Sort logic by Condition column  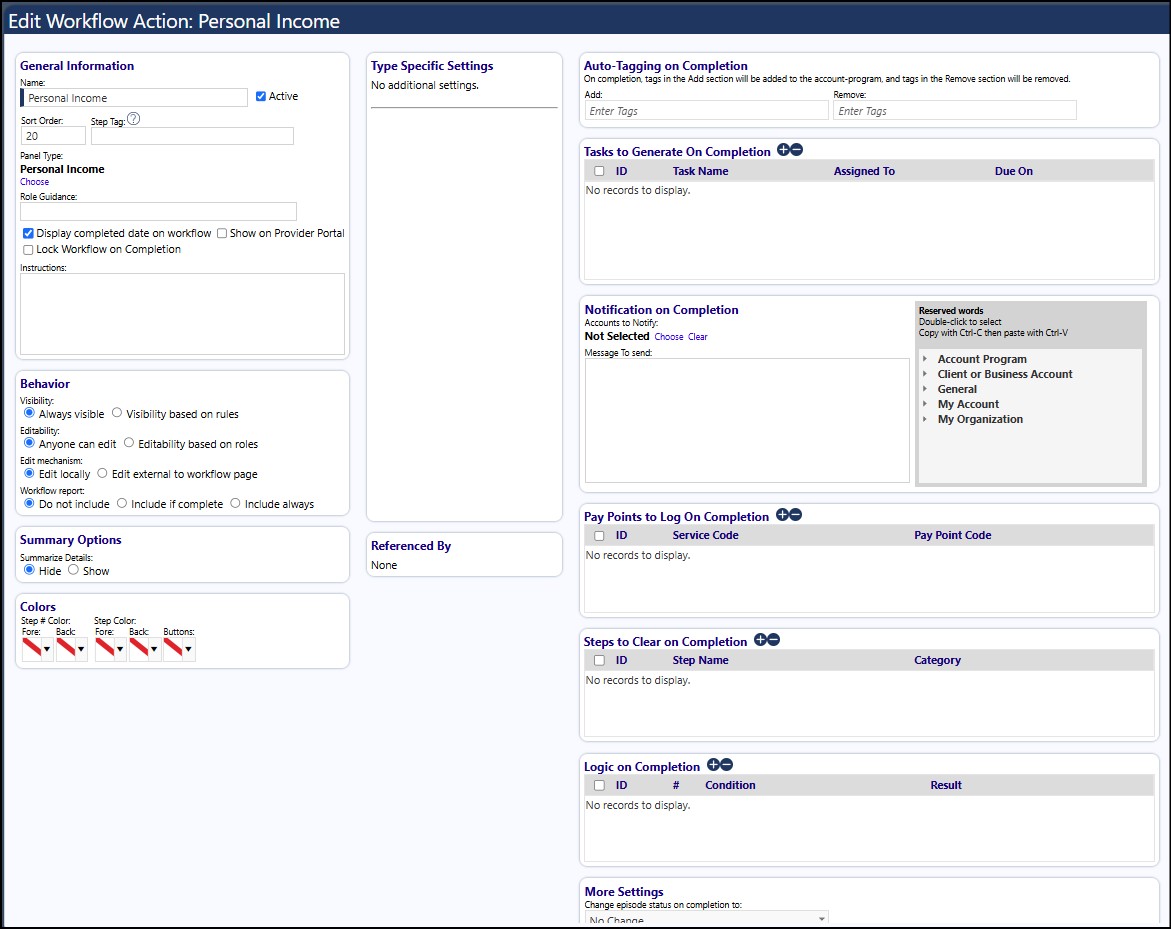pyautogui.click(x=730, y=786)
